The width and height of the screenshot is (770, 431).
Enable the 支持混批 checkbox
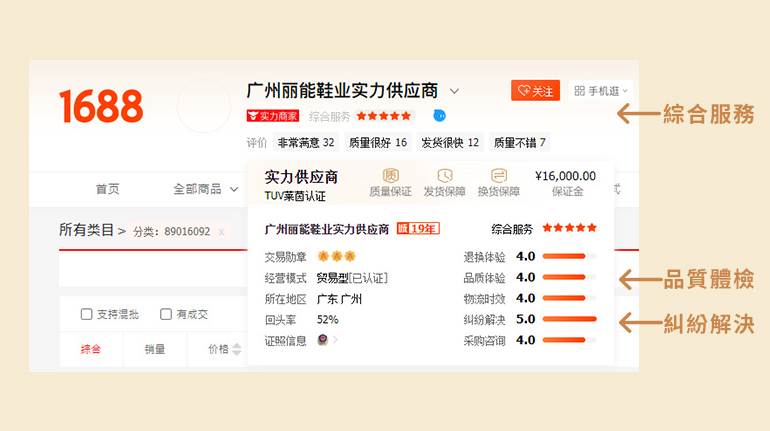[x=87, y=314]
